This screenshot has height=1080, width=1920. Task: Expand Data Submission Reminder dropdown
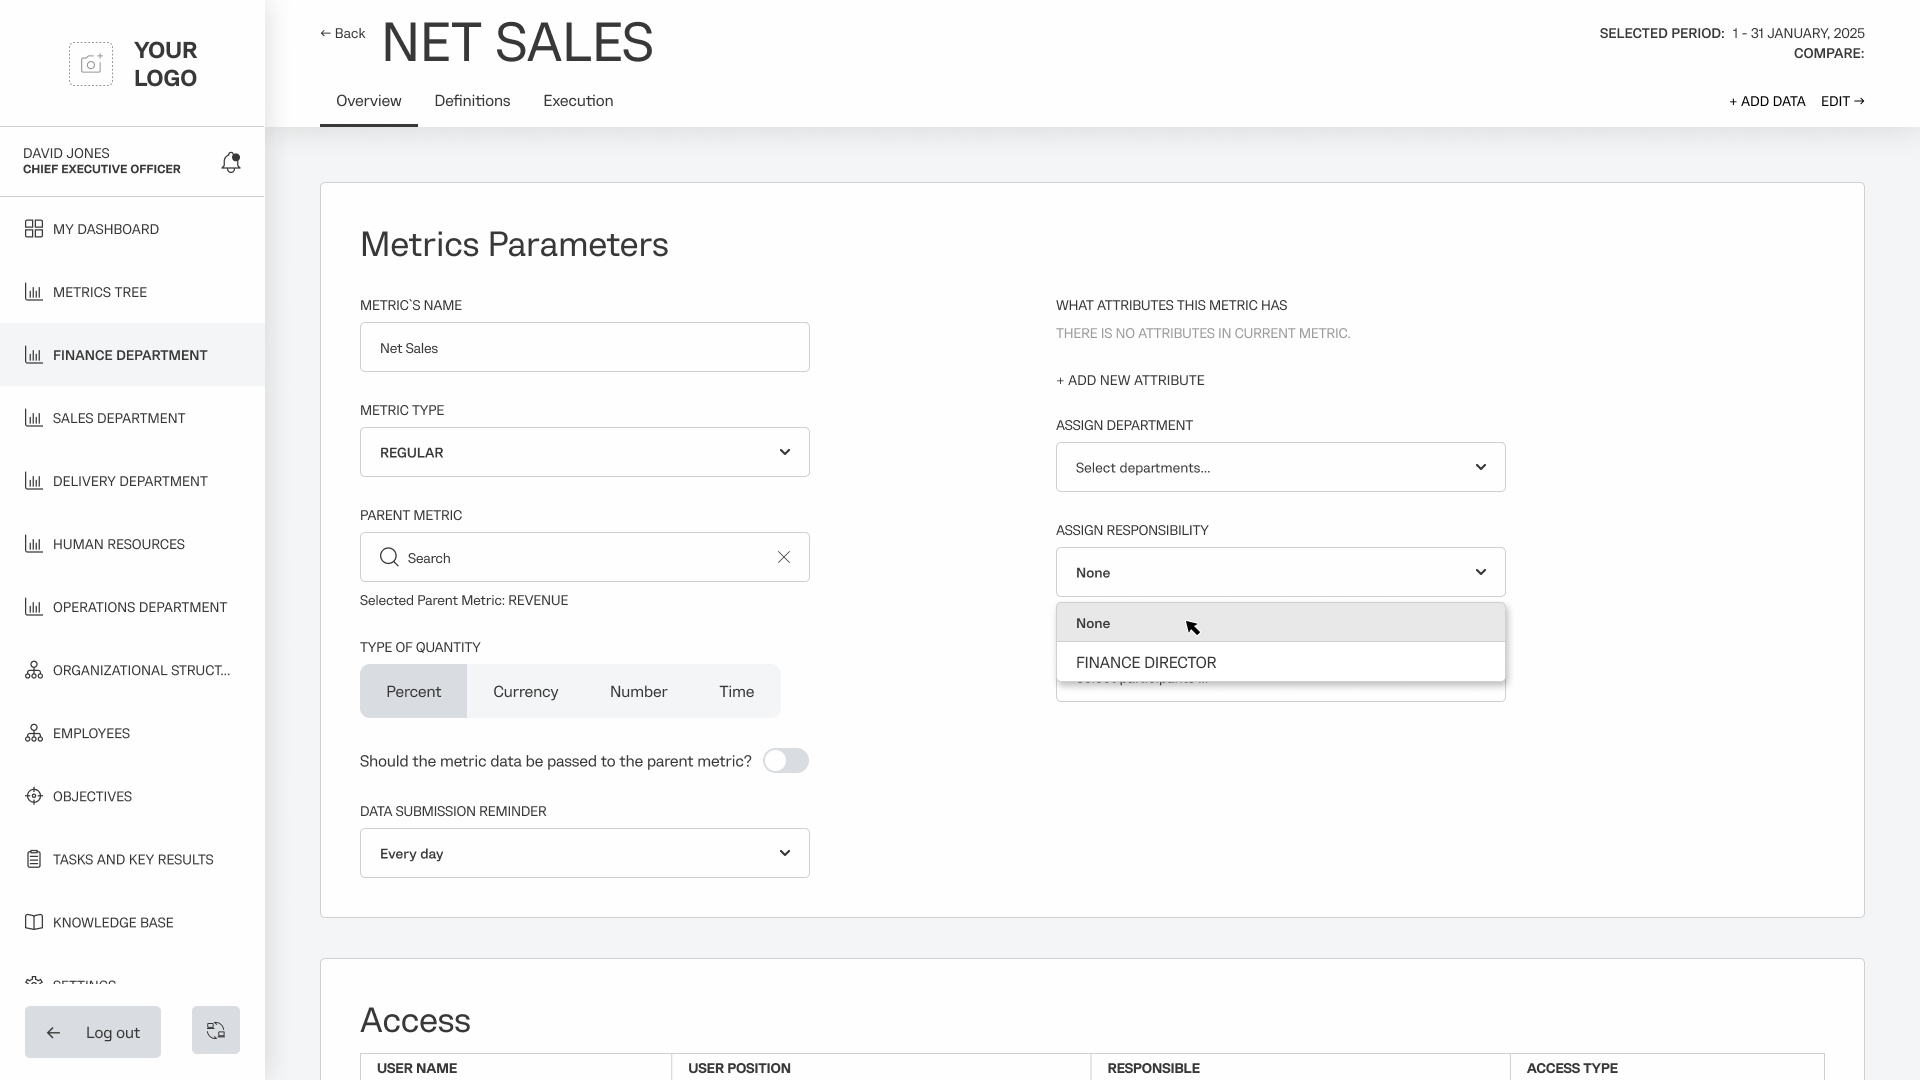(x=585, y=853)
